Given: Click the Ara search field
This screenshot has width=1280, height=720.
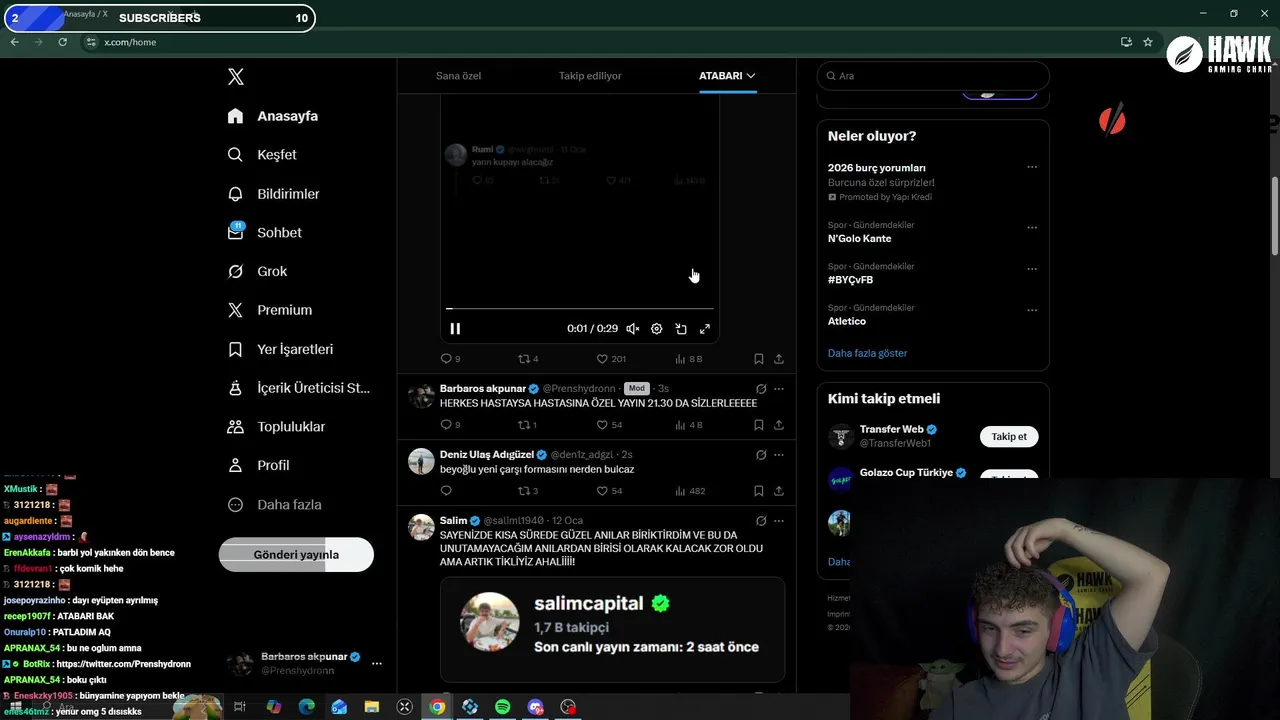Looking at the screenshot, I should pyautogui.click(x=933, y=76).
